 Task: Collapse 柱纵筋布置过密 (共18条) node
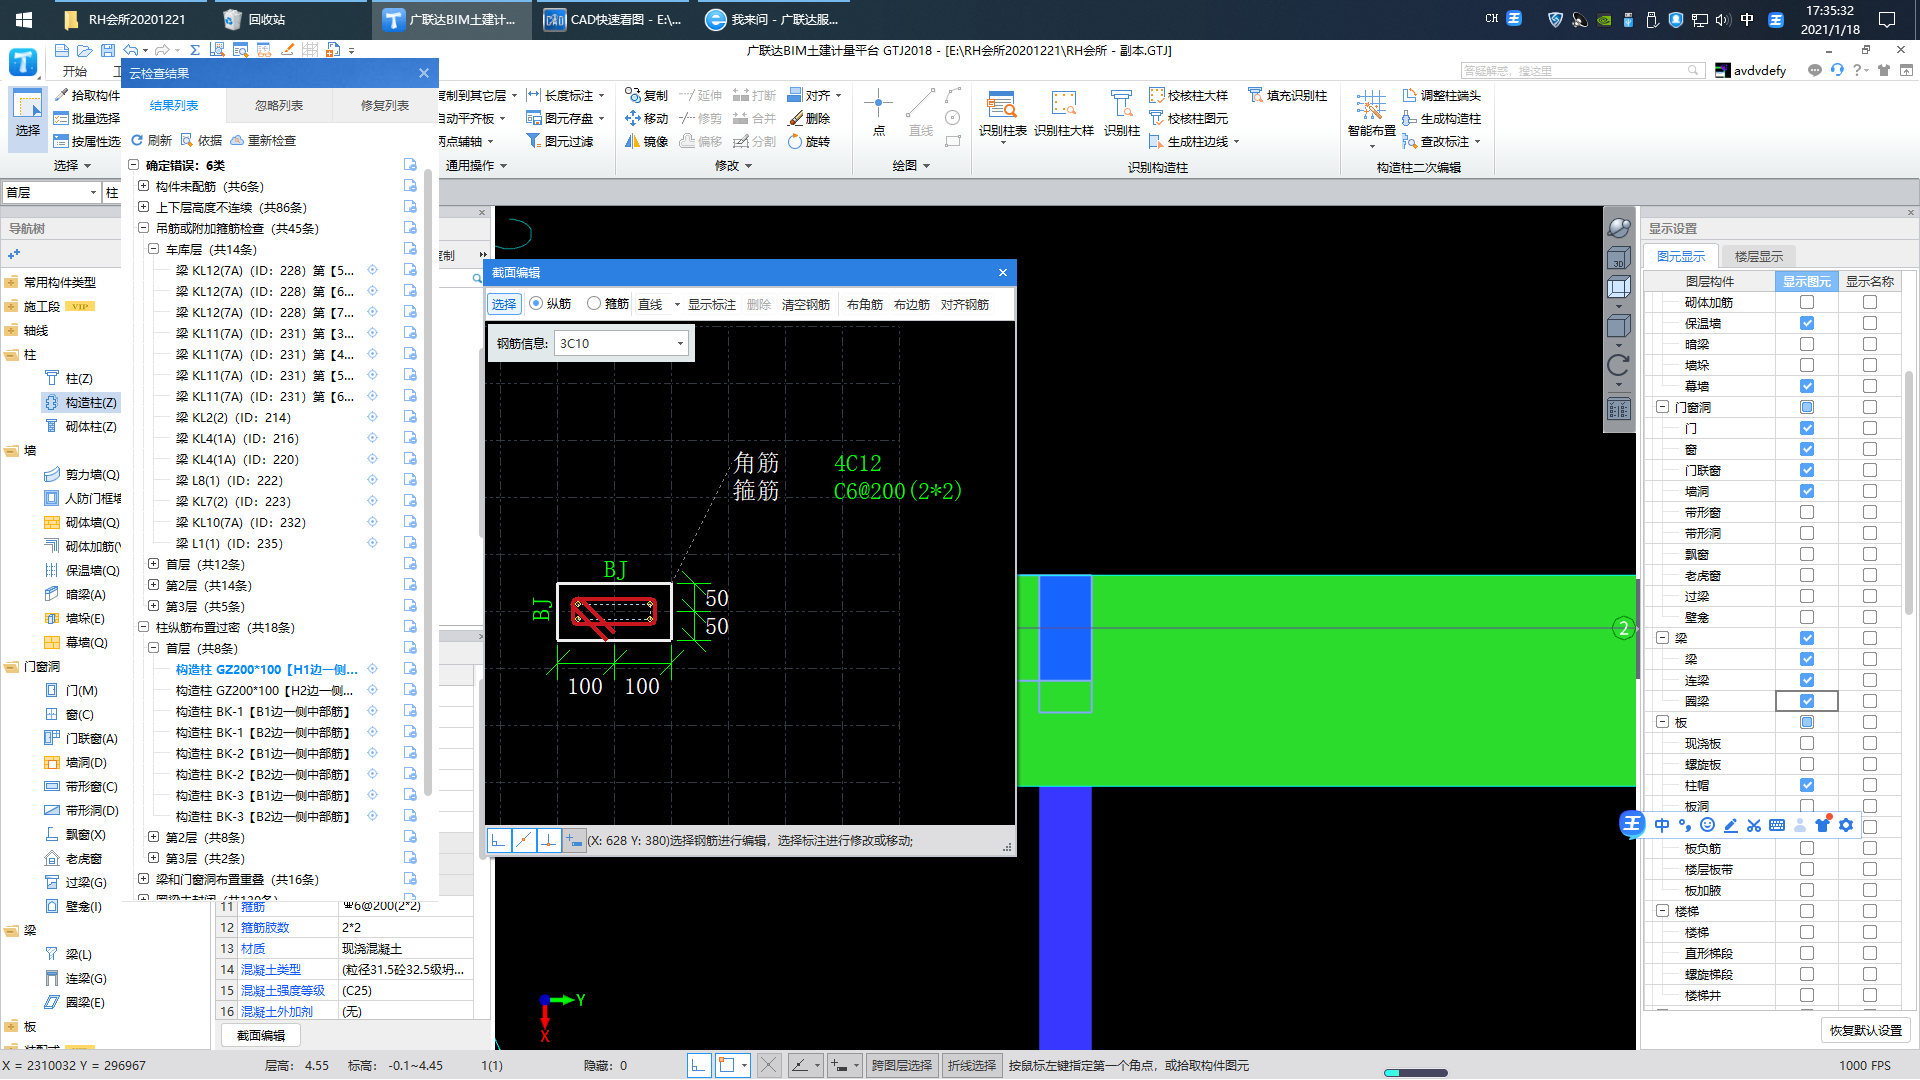point(143,627)
